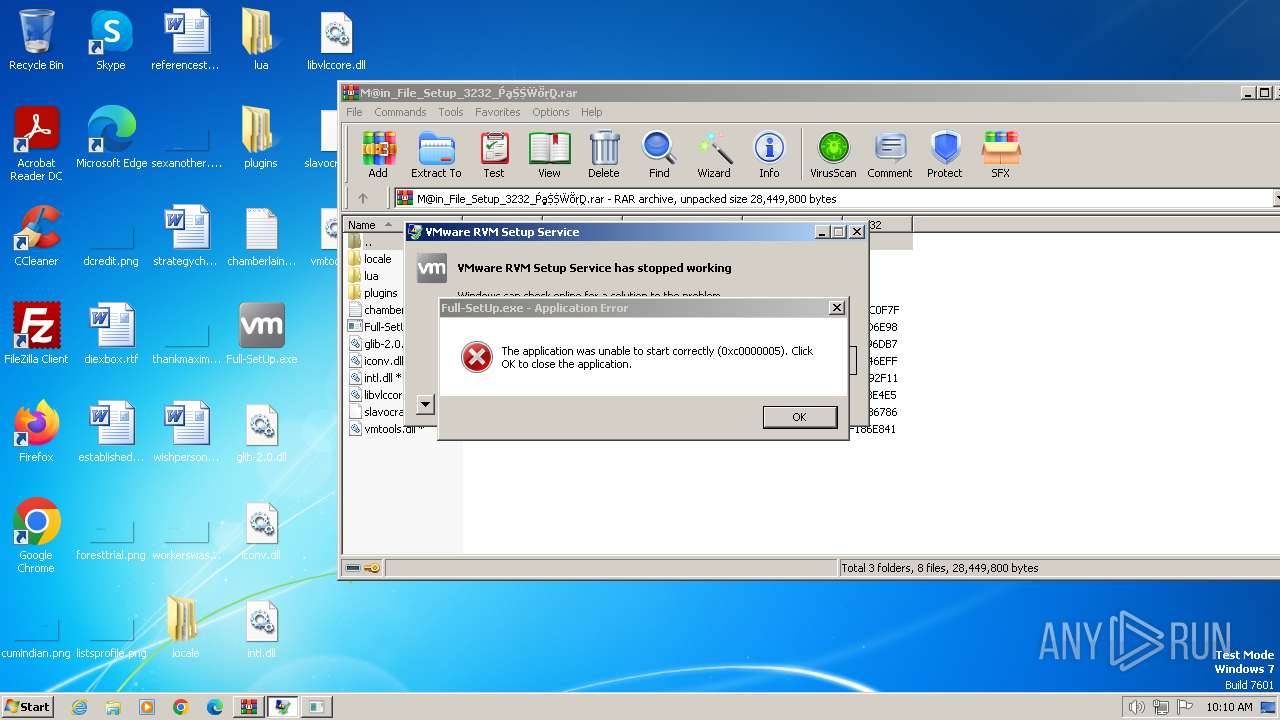The image size is (1280, 720).
Task: Select the locale folder on desktop
Action: point(185,628)
